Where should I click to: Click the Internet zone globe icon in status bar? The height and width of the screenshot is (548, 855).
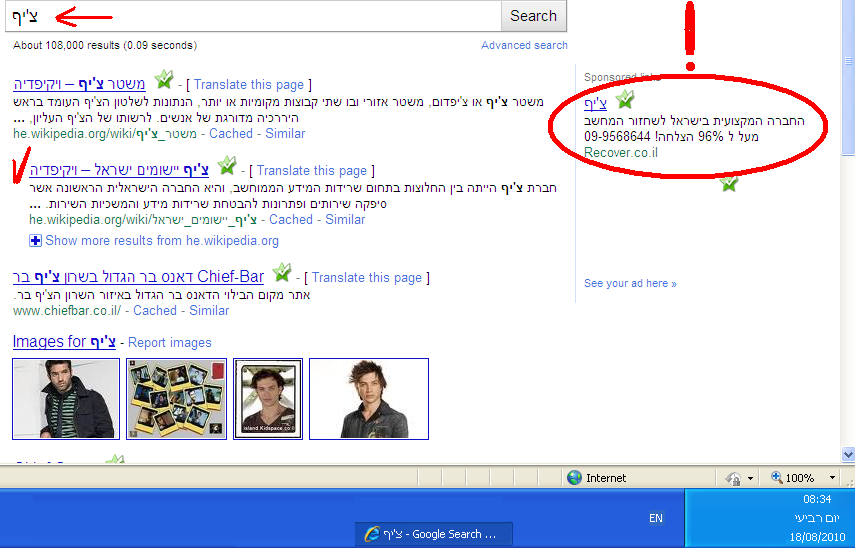(x=574, y=478)
